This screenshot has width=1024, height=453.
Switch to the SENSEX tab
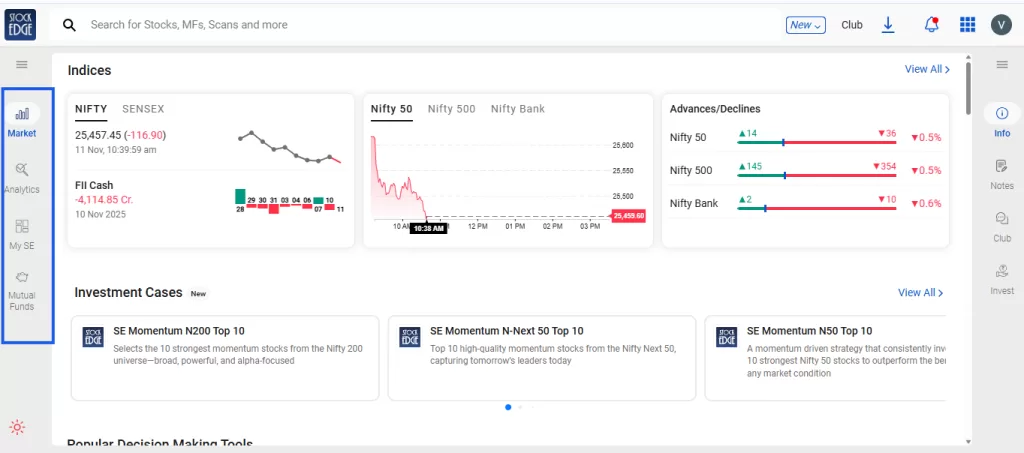[143, 109]
